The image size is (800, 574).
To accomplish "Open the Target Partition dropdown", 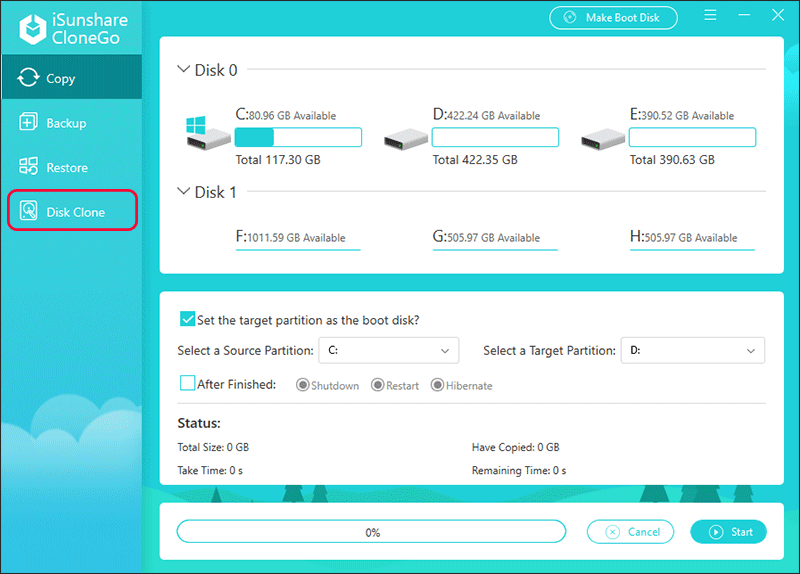I will tap(692, 351).
